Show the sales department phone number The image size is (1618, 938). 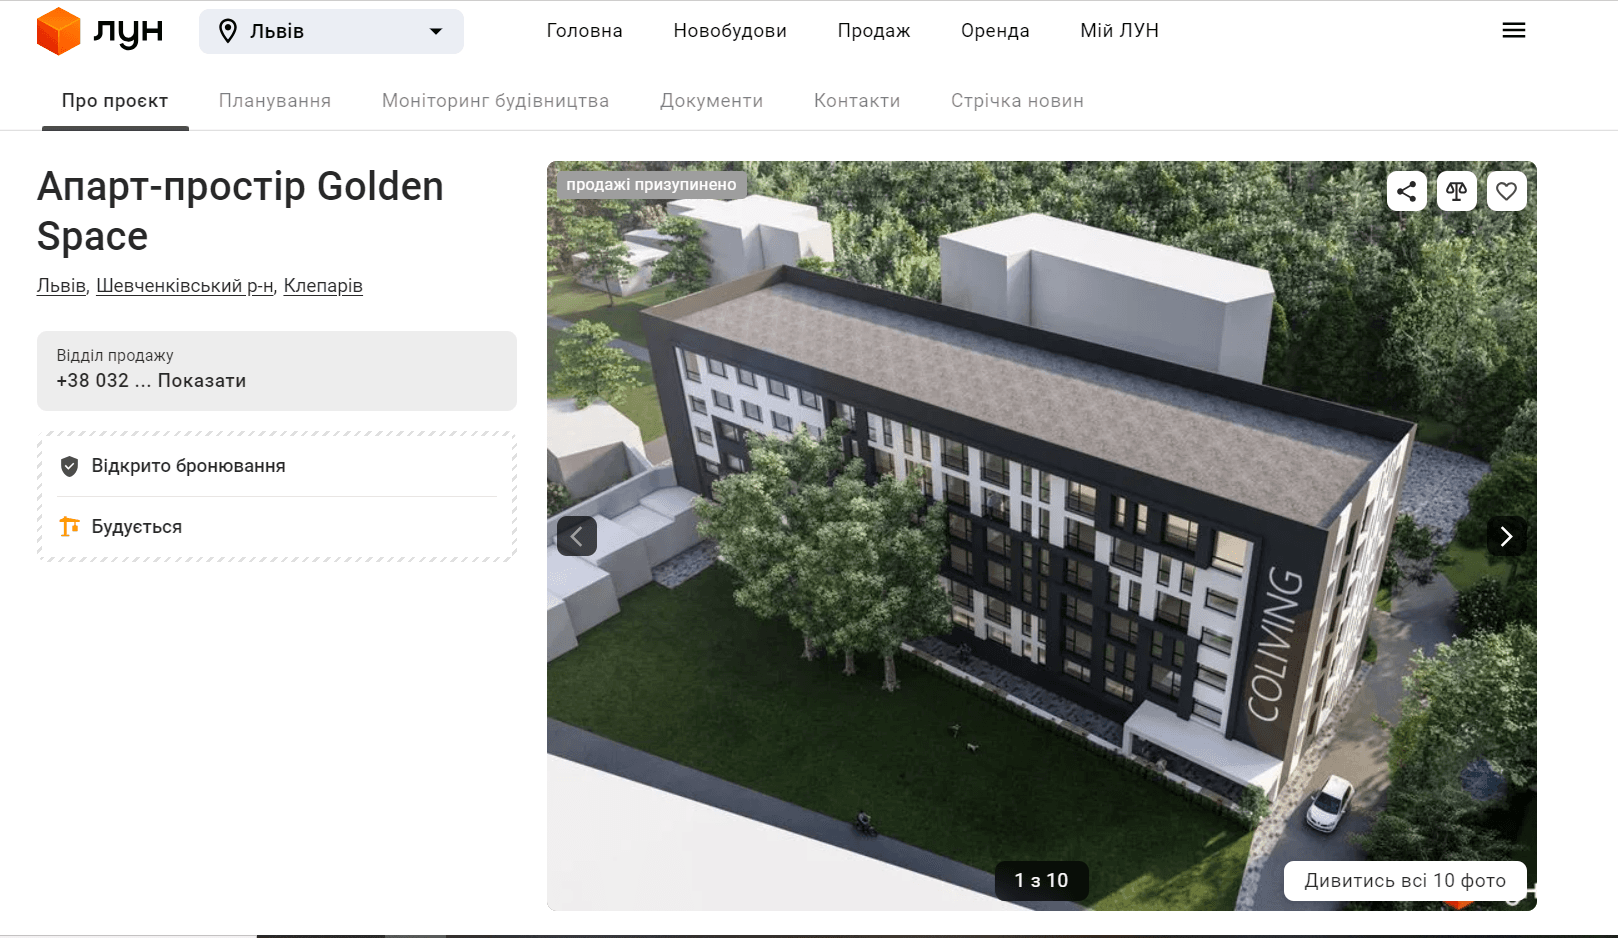tap(201, 381)
